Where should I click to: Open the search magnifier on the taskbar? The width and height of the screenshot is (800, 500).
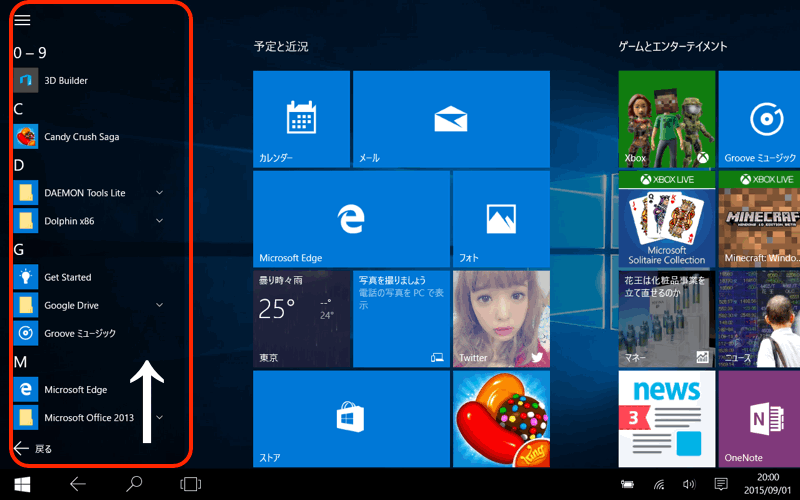(134, 484)
